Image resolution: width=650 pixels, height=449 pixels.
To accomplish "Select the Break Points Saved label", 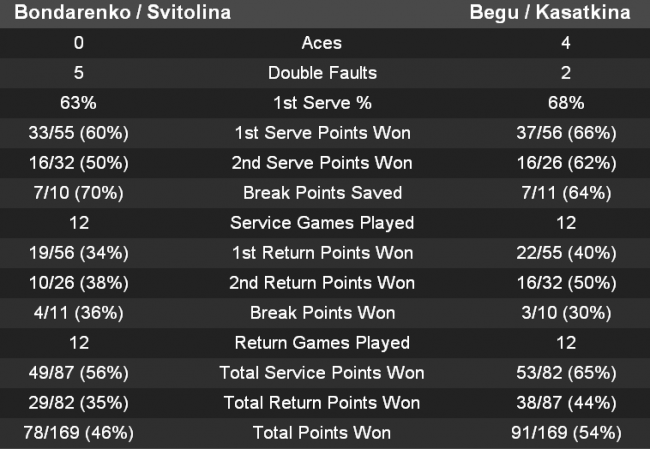I will pos(321,193).
